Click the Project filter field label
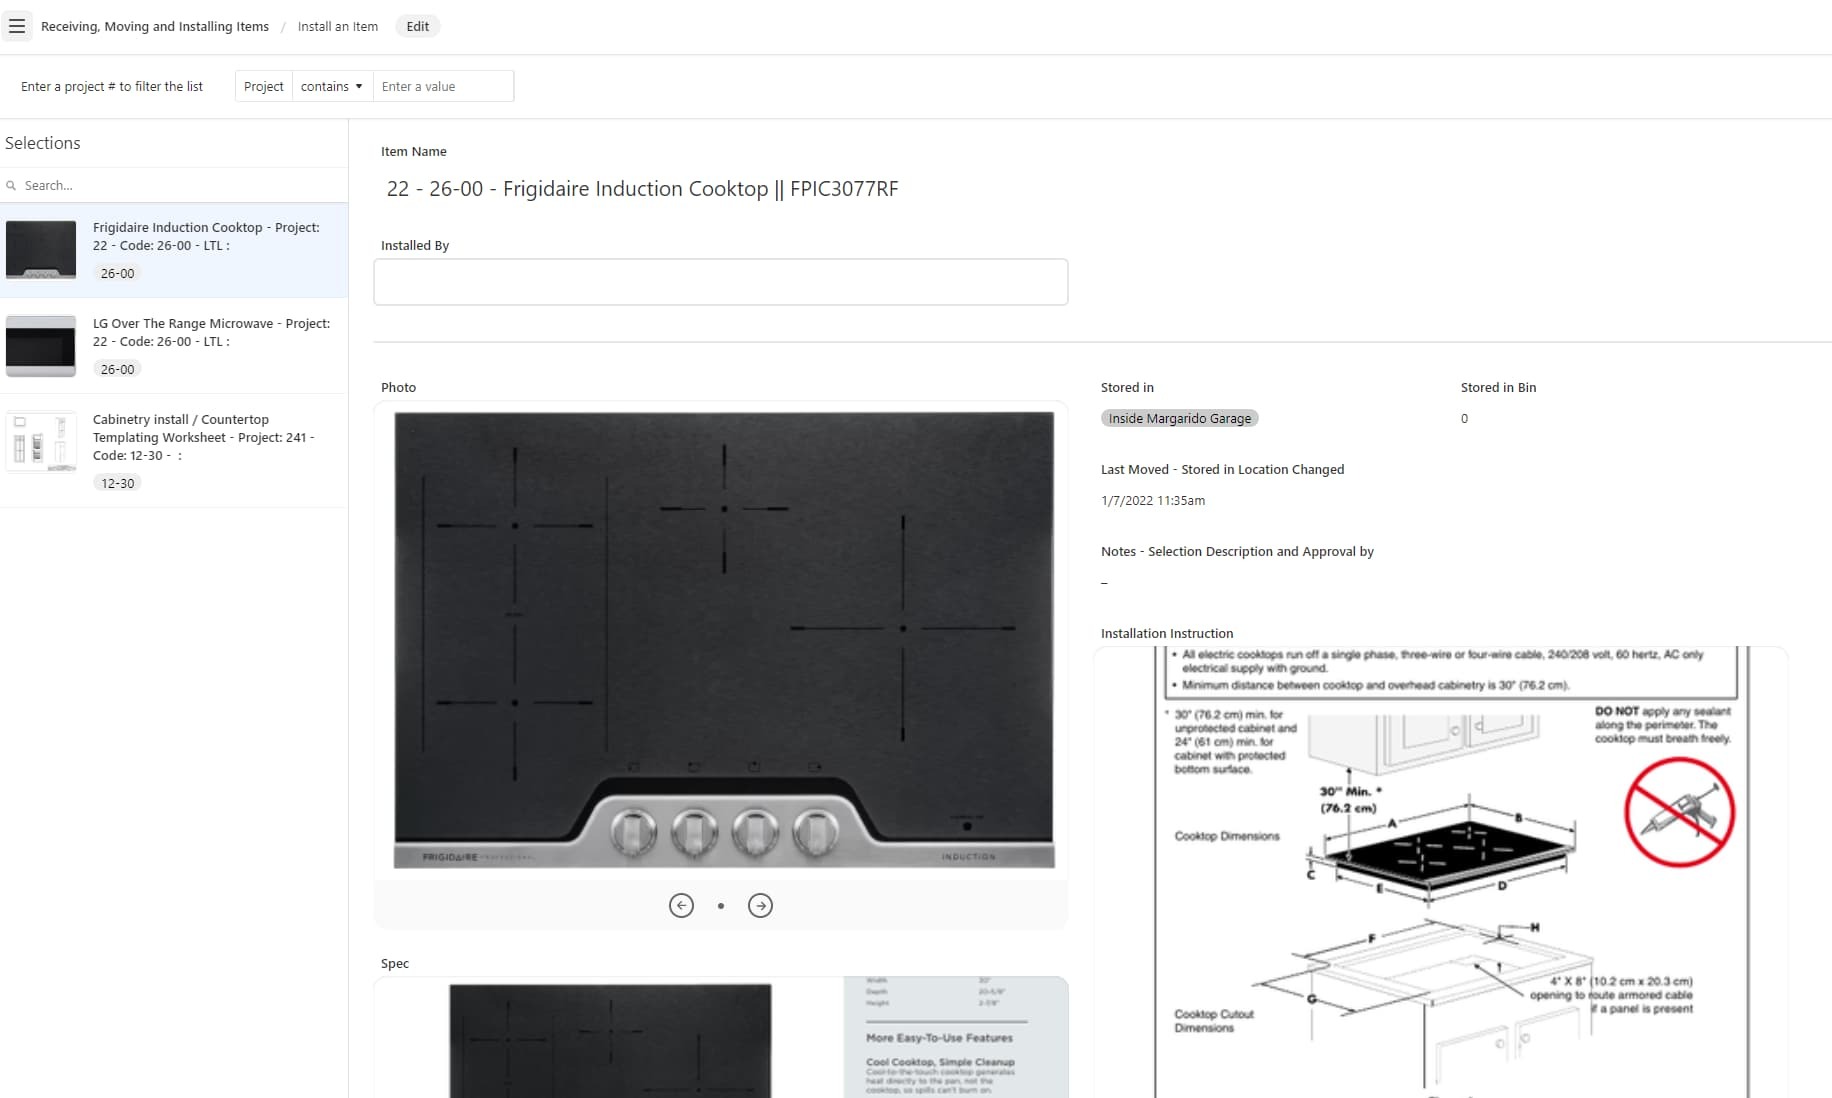Viewport: 1832px width, 1098px height. [264, 86]
